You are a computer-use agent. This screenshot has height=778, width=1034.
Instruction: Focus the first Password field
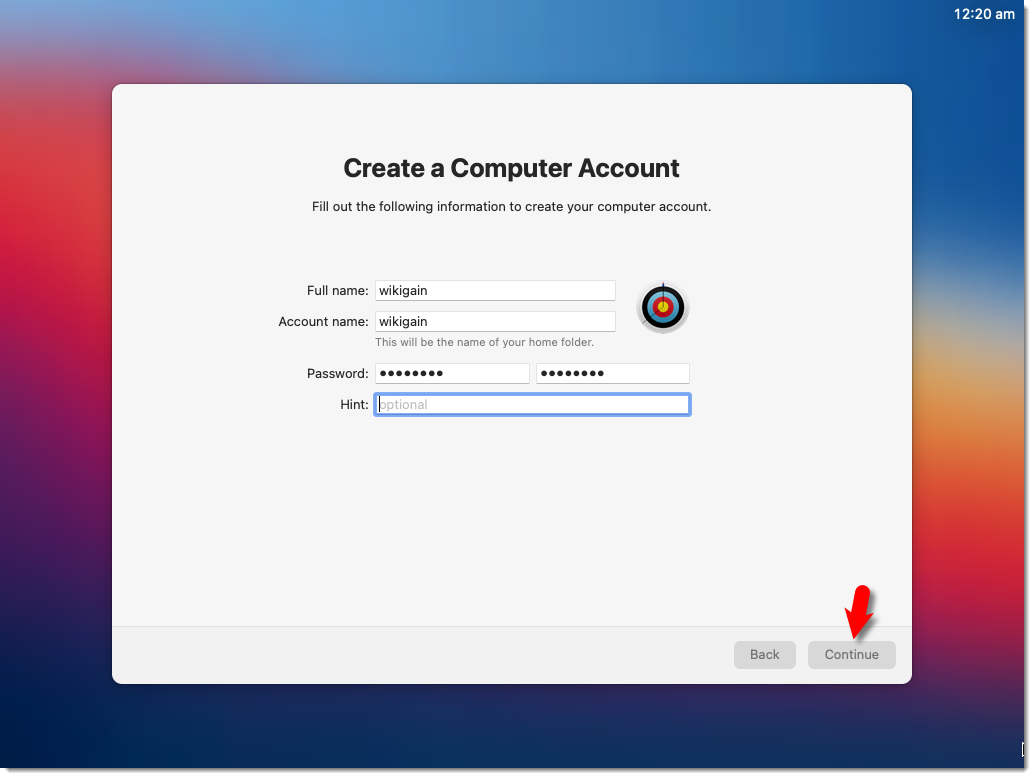pos(452,373)
